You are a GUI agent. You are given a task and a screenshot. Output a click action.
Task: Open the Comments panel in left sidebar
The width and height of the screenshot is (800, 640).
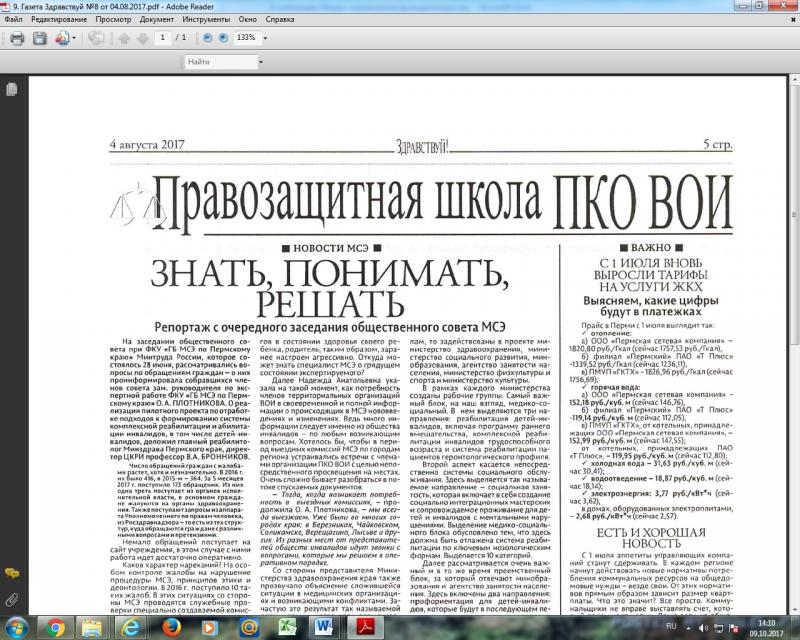pos(12,573)
